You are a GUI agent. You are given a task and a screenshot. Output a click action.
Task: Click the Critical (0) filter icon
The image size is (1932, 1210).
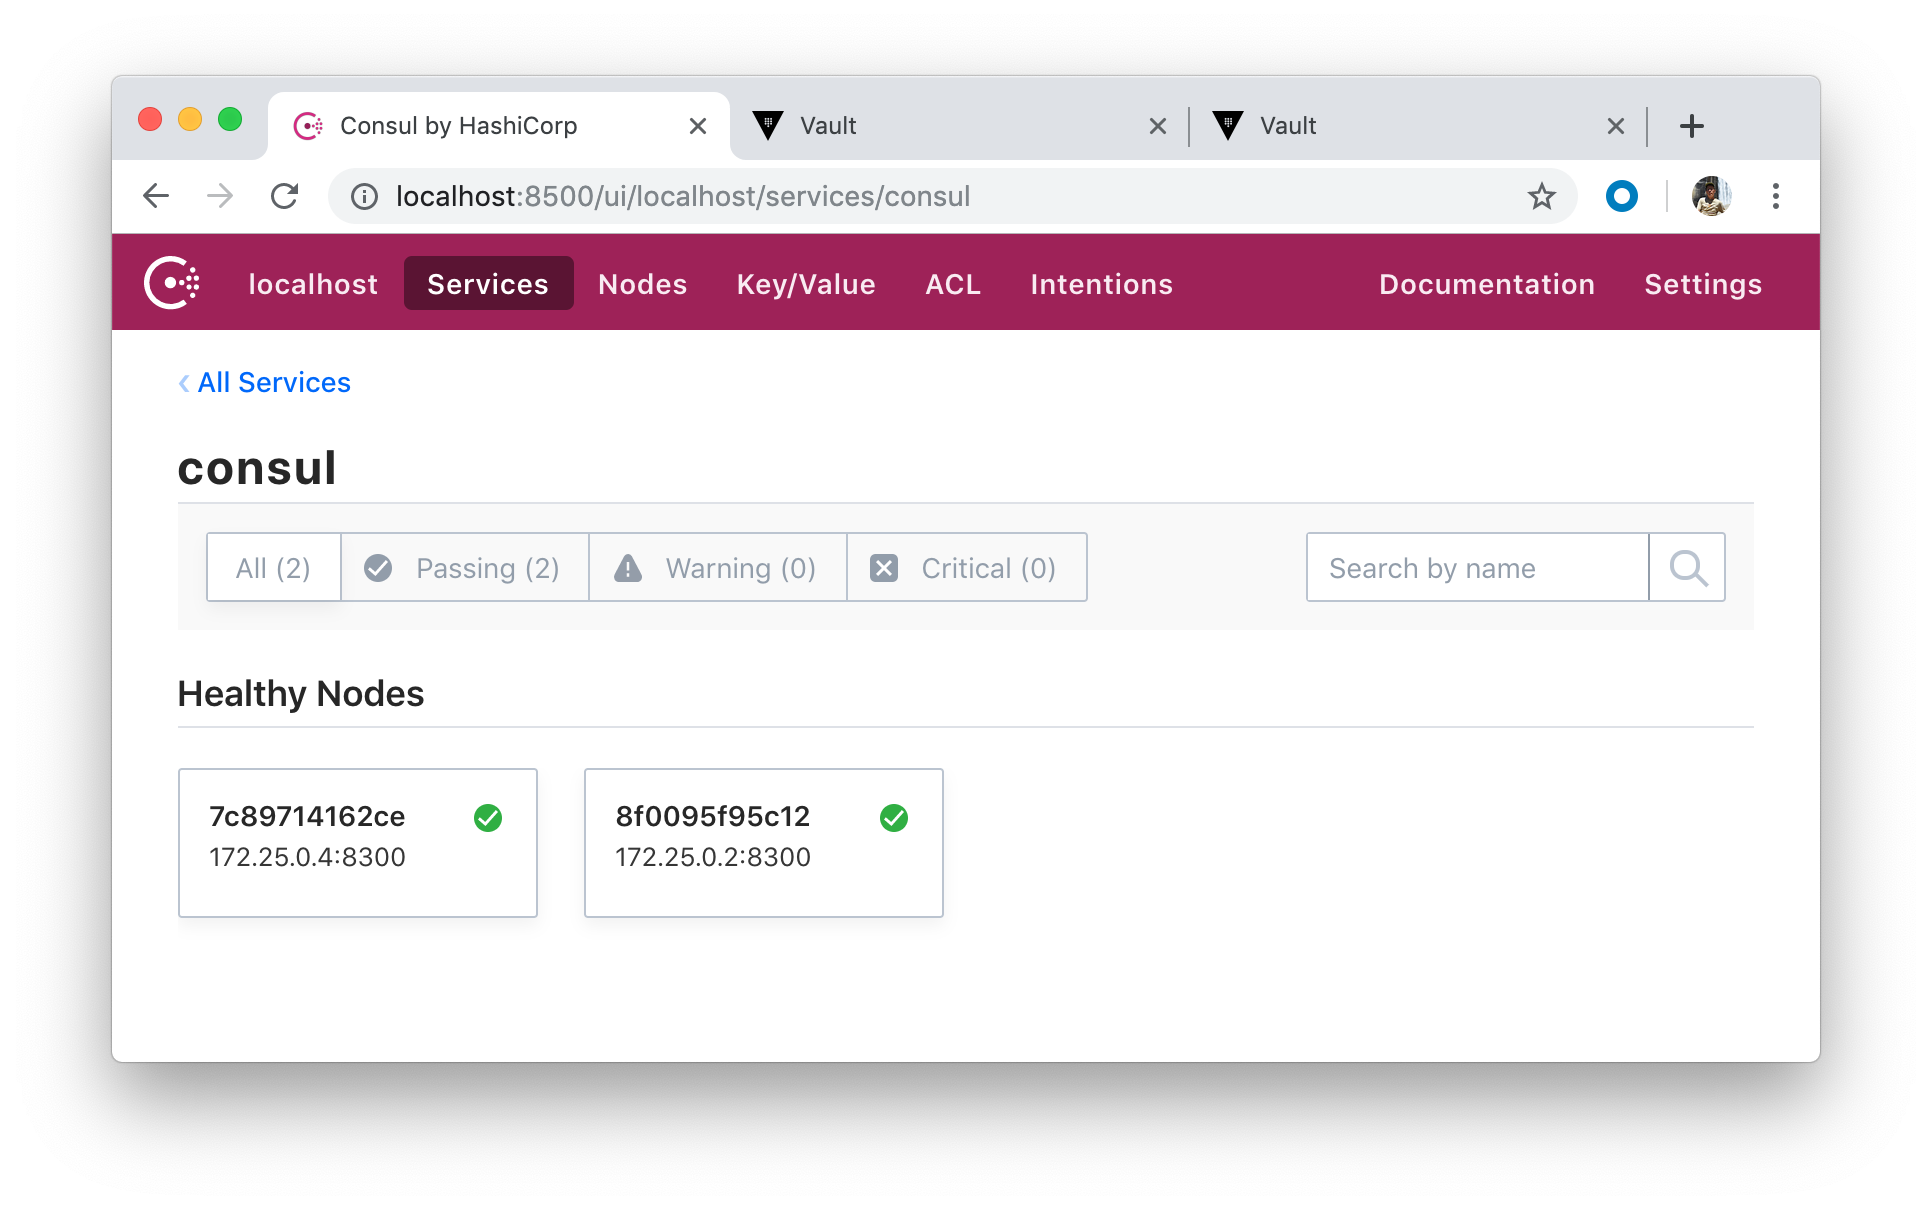882,567
